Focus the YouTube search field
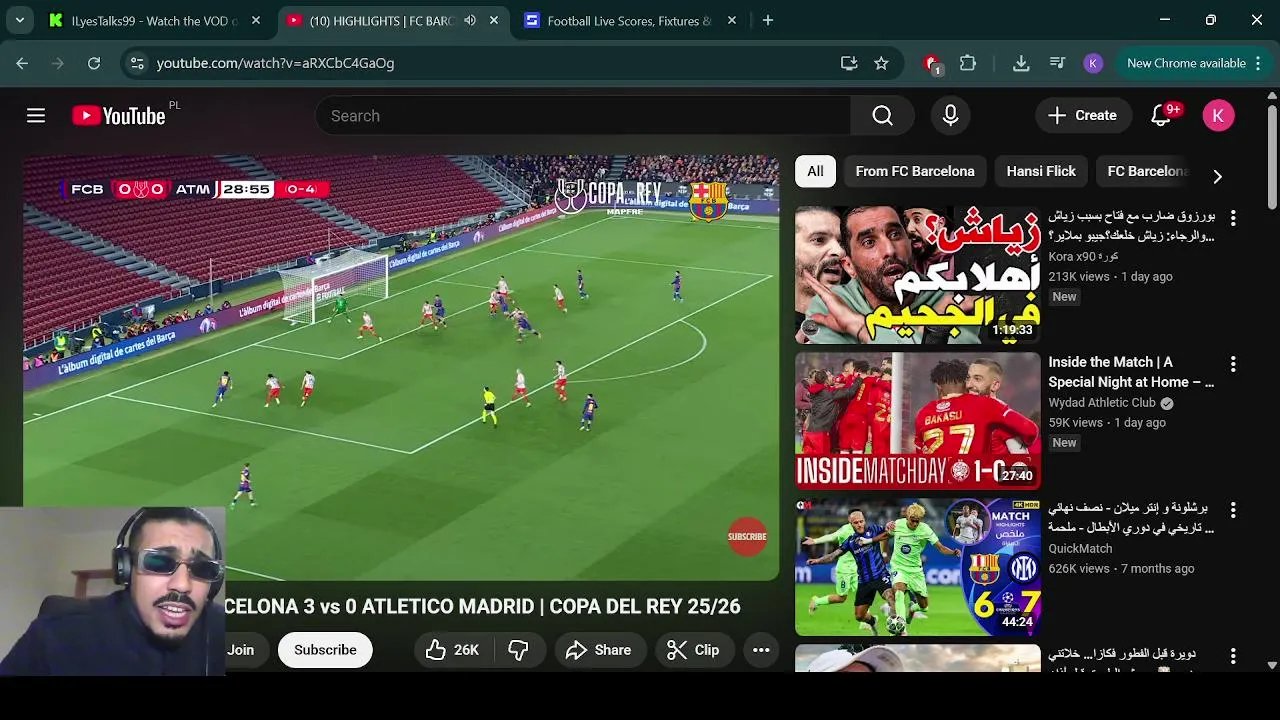The width and height of the screenshot is (1280, 720). click(x=583, y=116)
